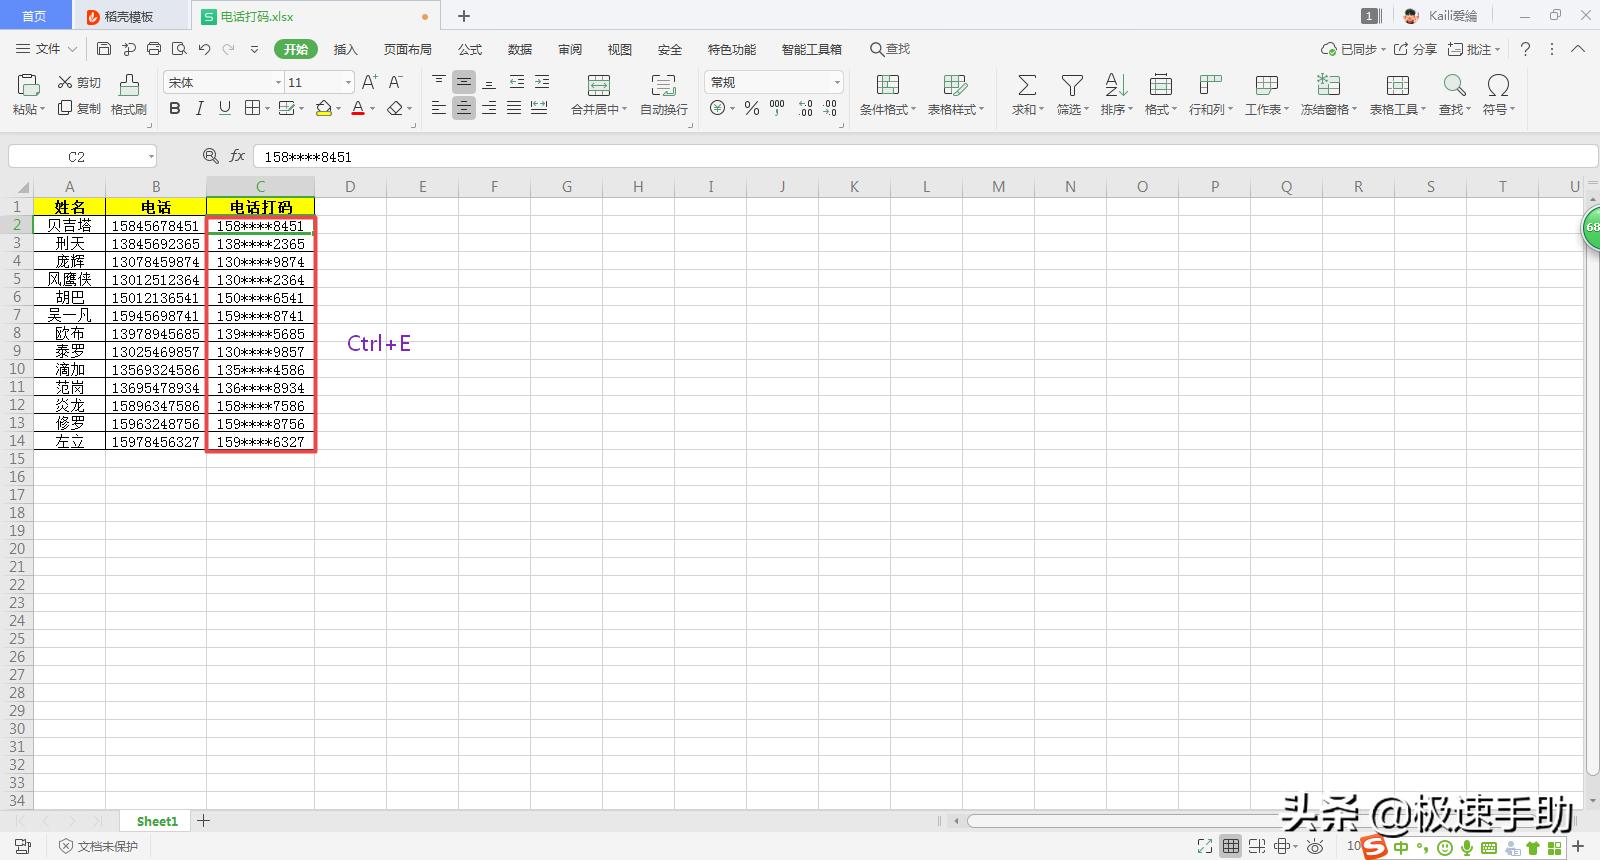Click the Merge and Center (合并居中) icon
The height and width of the screenshot is (860, 1600).
(598, 86)
